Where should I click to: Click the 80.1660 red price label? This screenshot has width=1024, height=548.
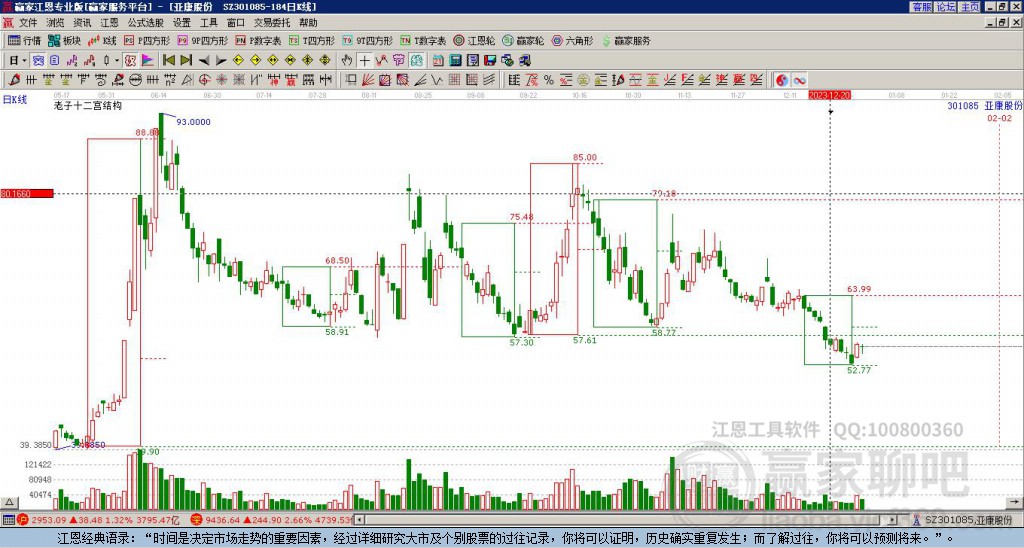pyautogui.click(x=27, y=194)
